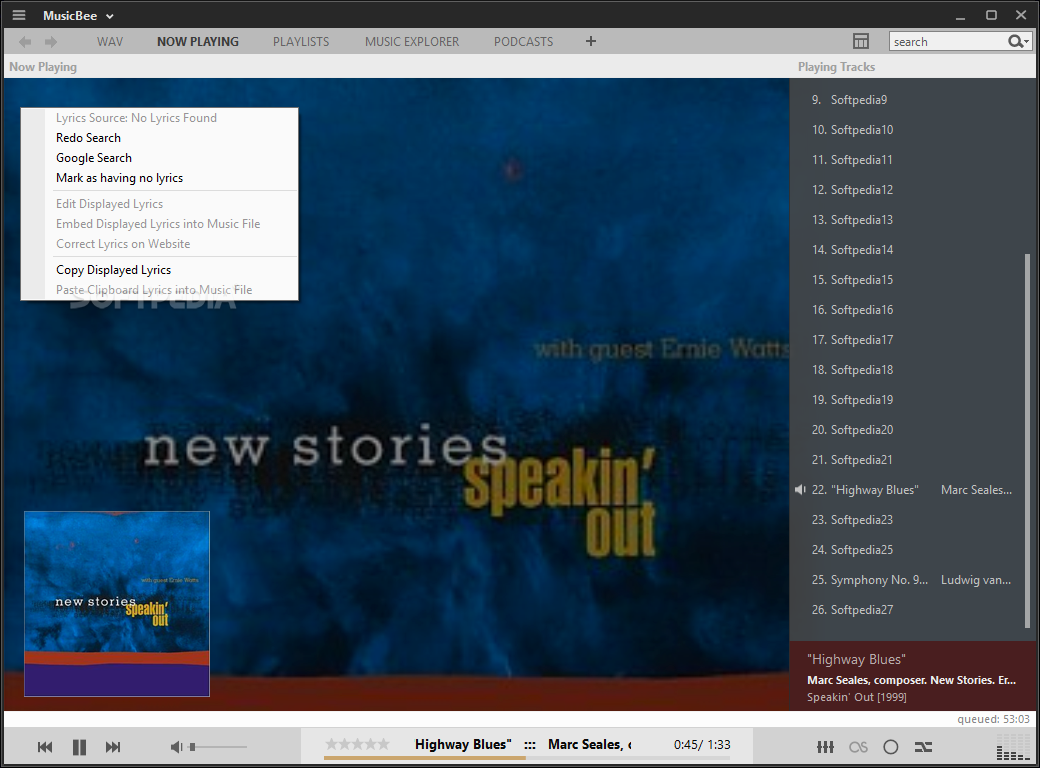The width and height of the screenshot is (1040, 768).
Task: Click the 0:45/ 1:33 time display
Action: (702, 745)
